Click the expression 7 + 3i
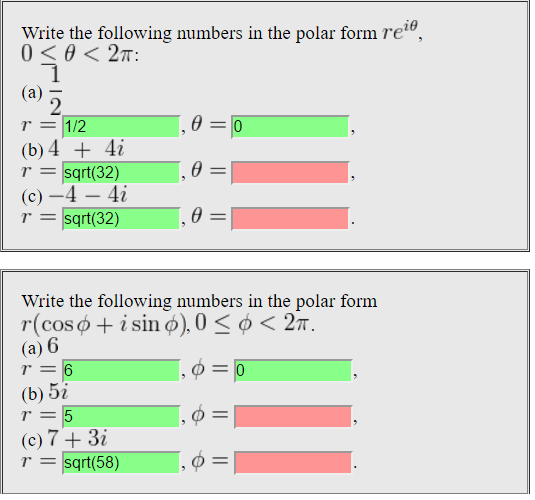This screenshot has height=500, width=535. (77, 438)
